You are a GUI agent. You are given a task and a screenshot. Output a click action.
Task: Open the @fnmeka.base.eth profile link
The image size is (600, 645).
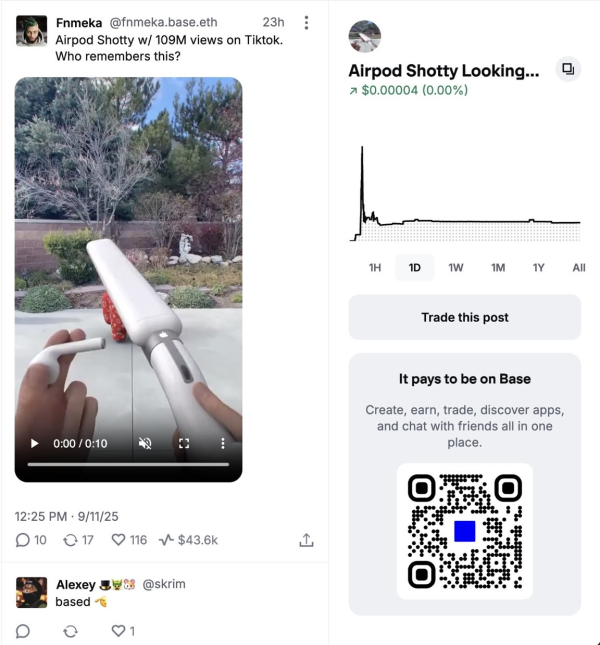[x=163, y=22]
